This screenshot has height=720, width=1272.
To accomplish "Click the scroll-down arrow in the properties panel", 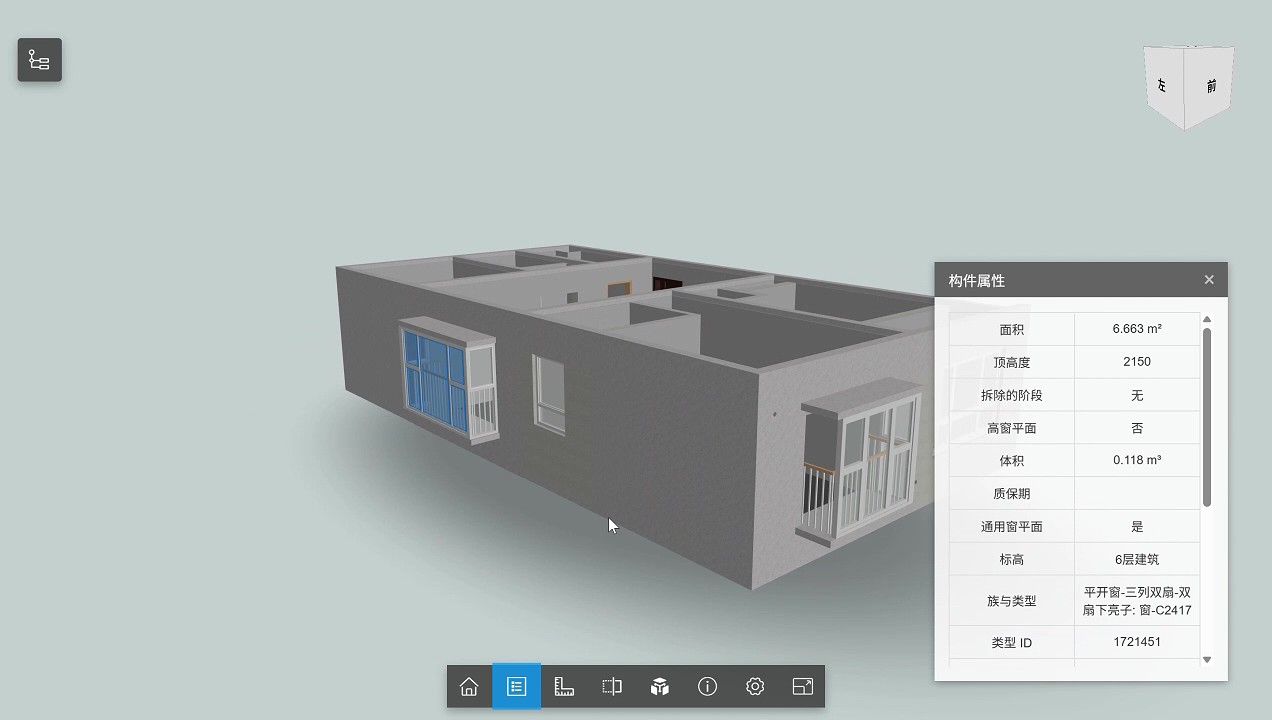I will pos(1207,660).
